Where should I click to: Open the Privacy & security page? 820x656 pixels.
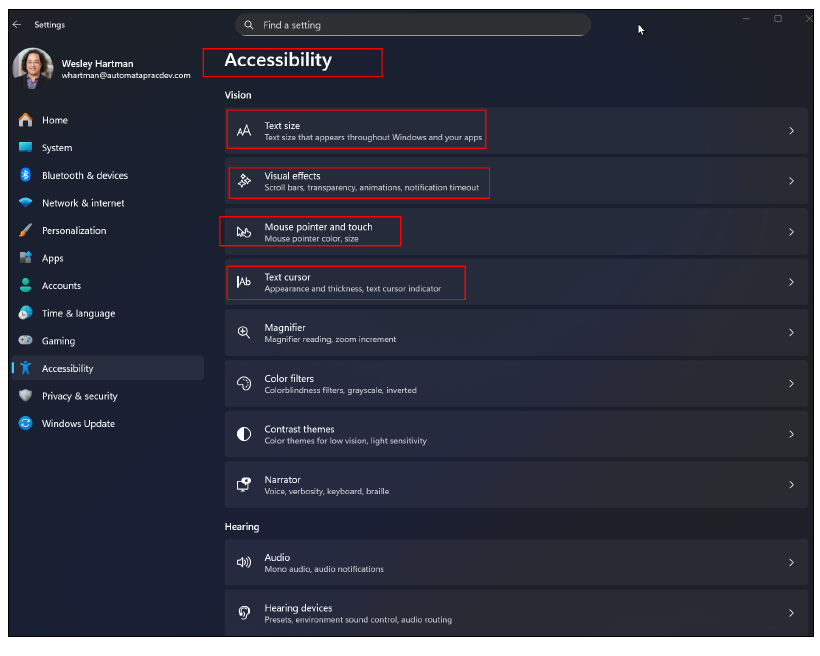79,396
